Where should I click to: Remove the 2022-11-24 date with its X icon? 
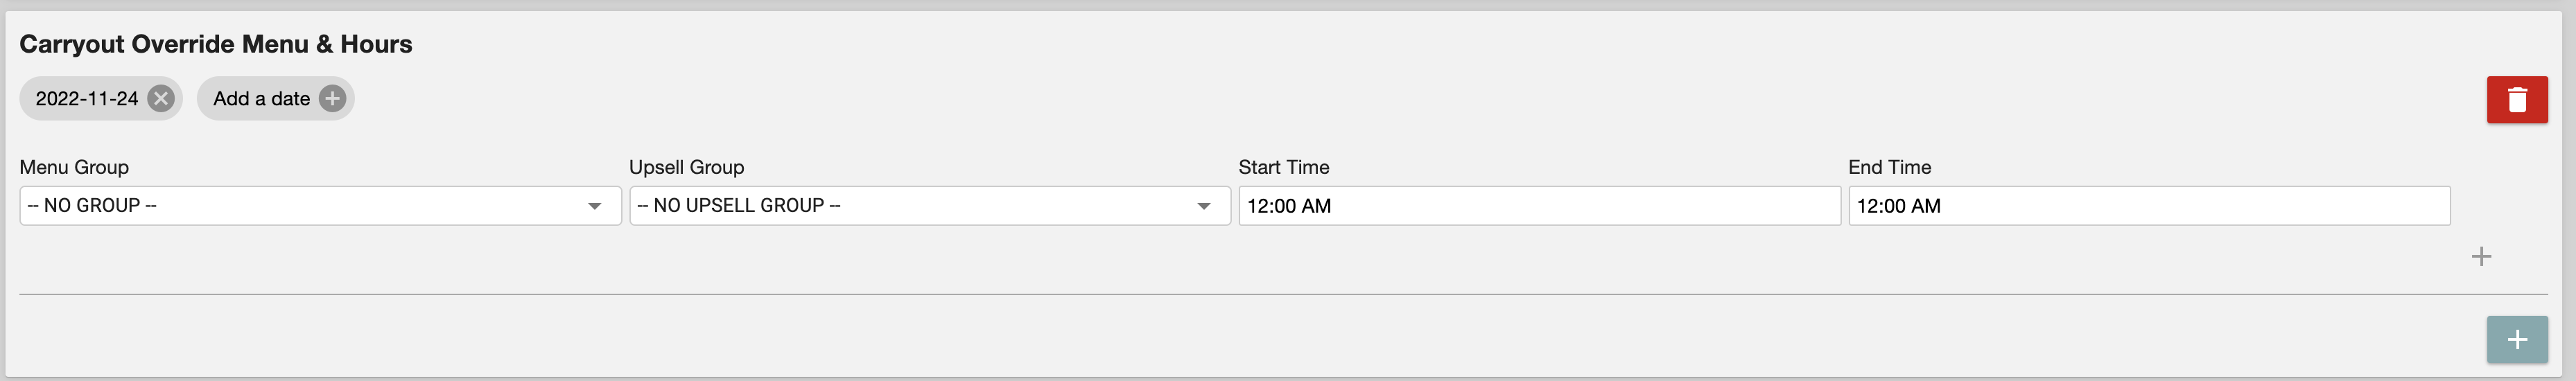click(160, 98)
